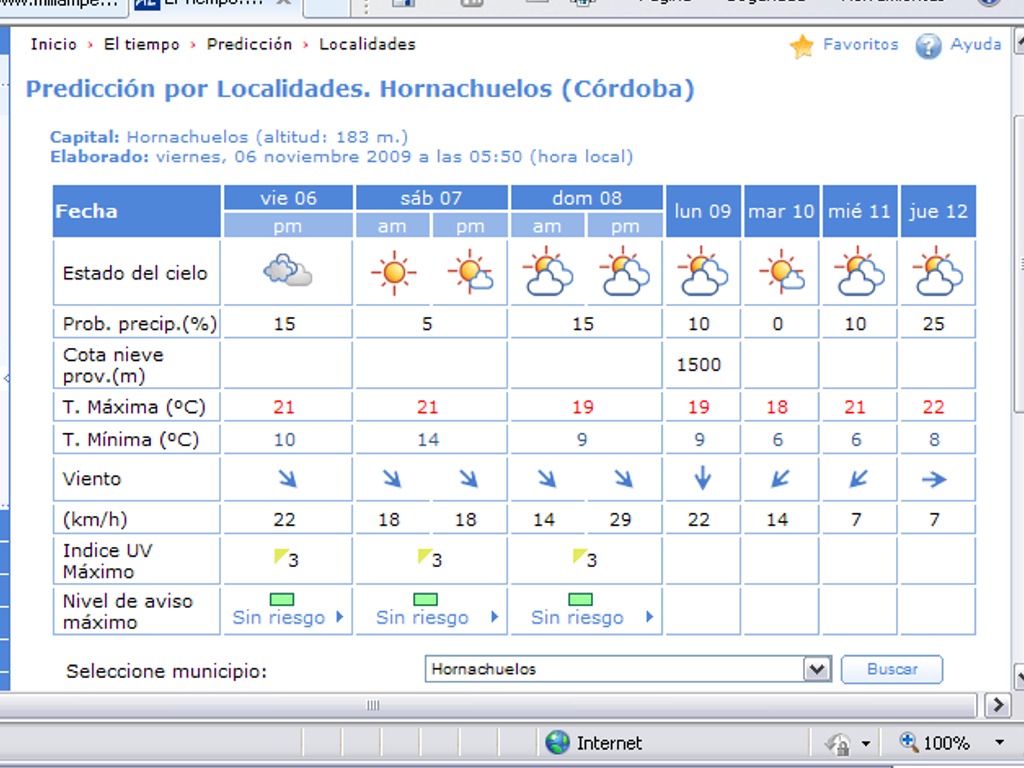Click Monday 09 wind direction arrow
Viewport: 1024px width, 768px height.
point(702,479)
